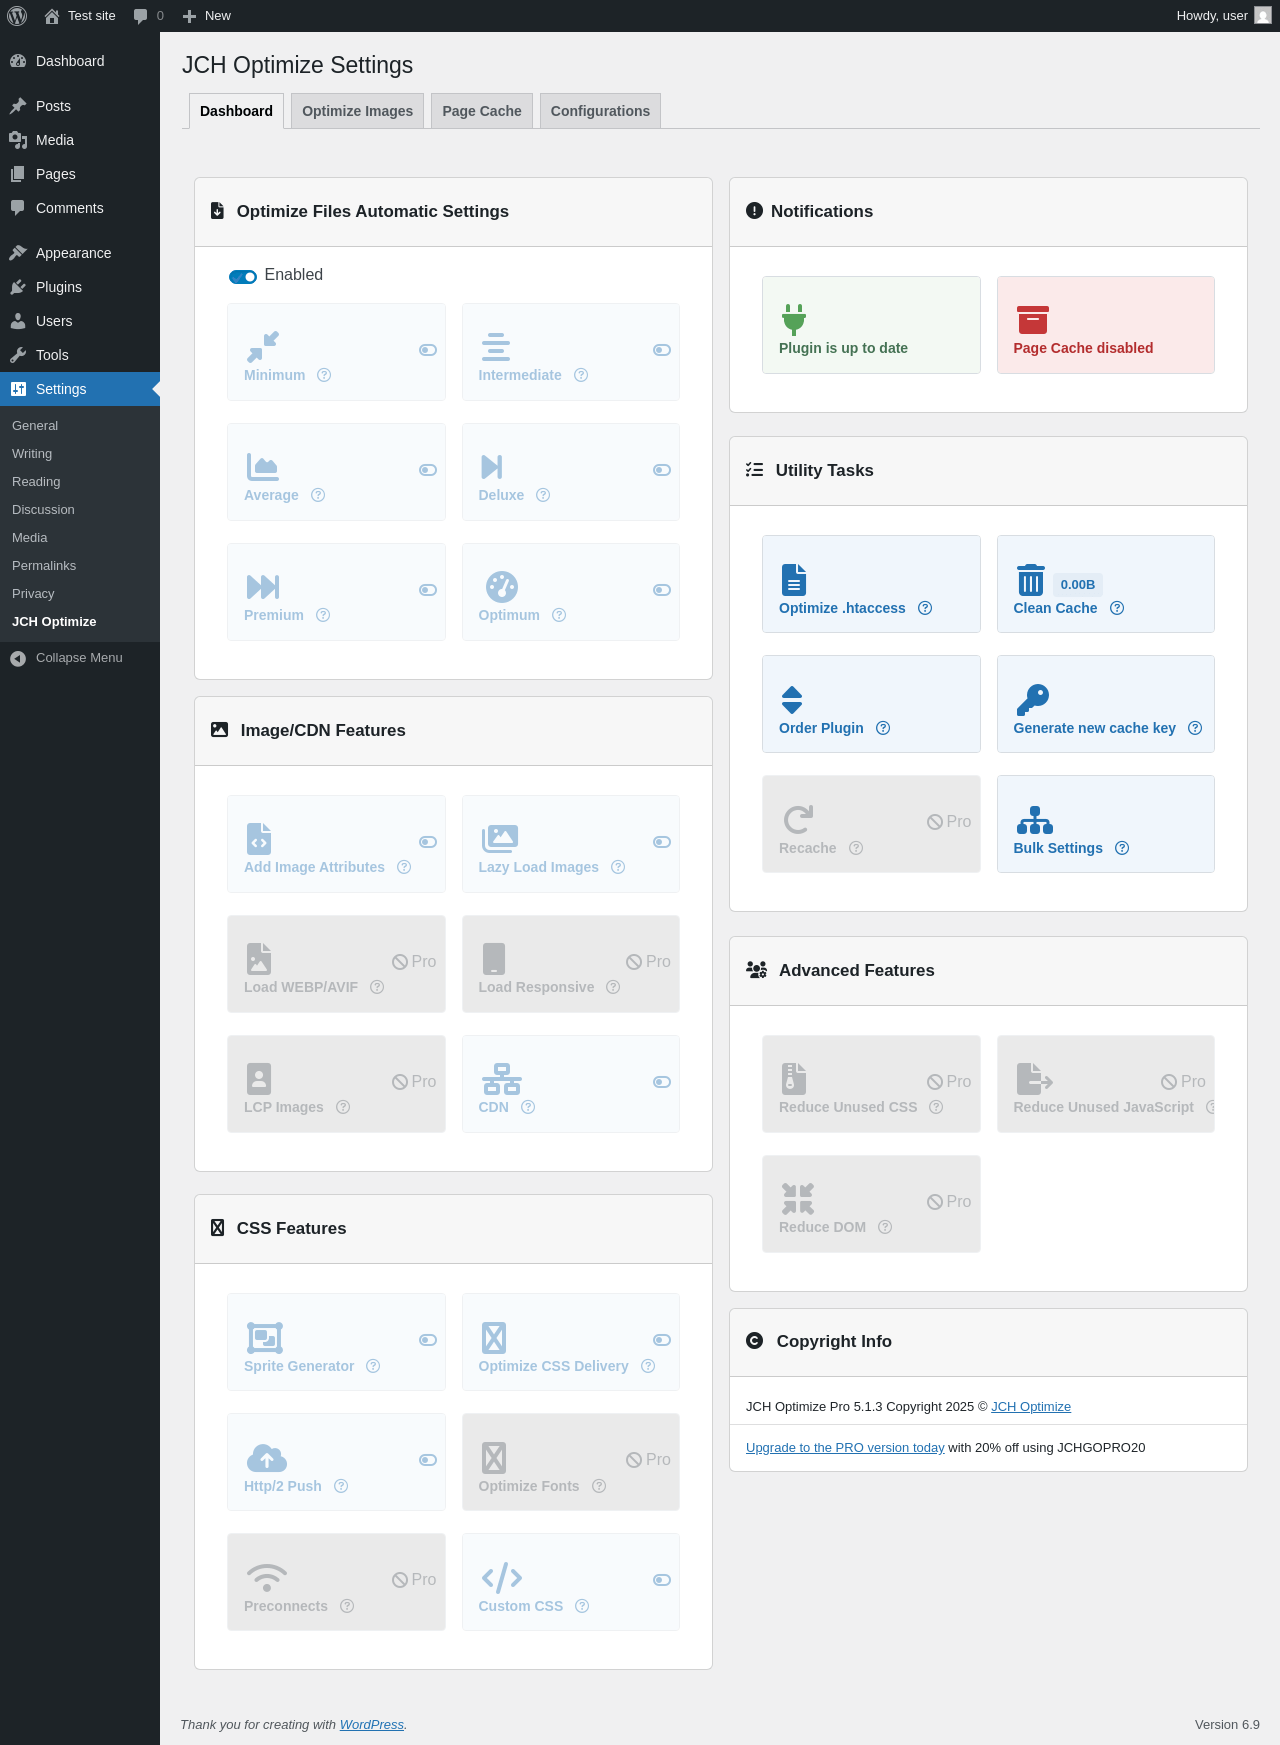The width and height of the screenshot is (1280, 1745).
Task: Toggle the Deluxe preset switch
Action: click(x=662, y=470)
